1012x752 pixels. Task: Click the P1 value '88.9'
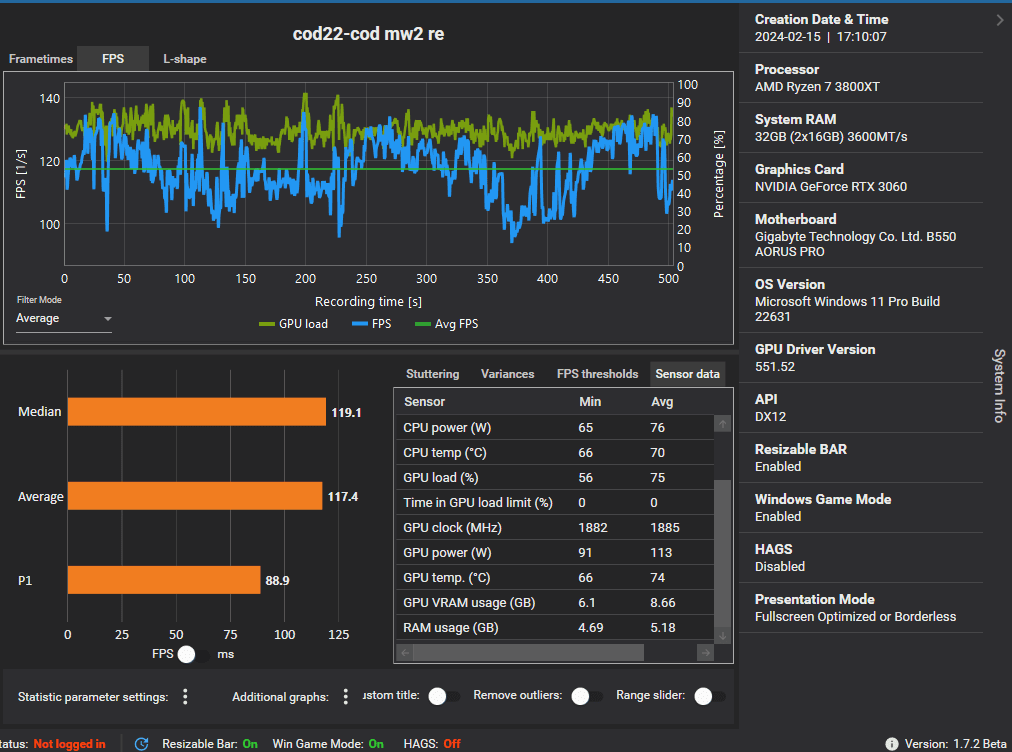click(278, 580)
